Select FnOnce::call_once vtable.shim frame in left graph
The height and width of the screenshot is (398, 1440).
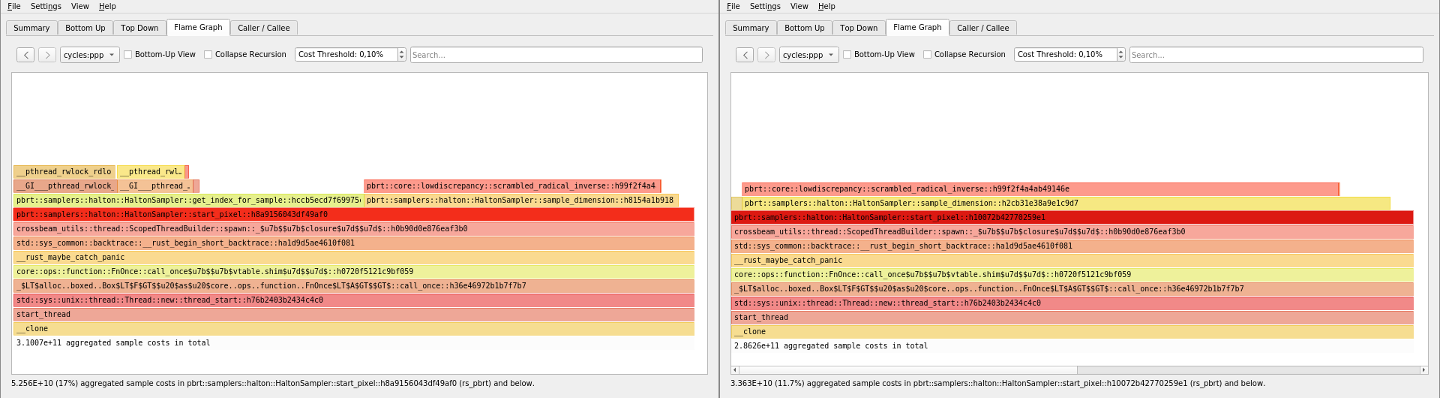(x=354, y=272)
